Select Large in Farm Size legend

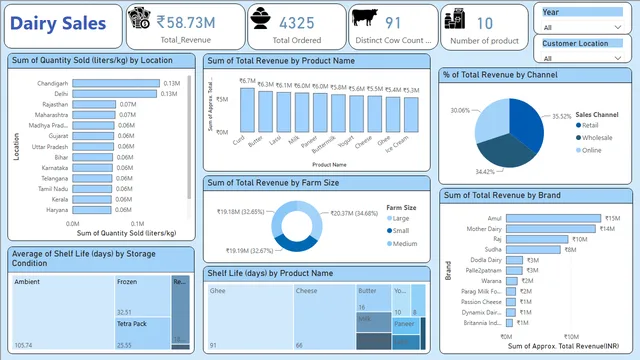pos(398,218)
